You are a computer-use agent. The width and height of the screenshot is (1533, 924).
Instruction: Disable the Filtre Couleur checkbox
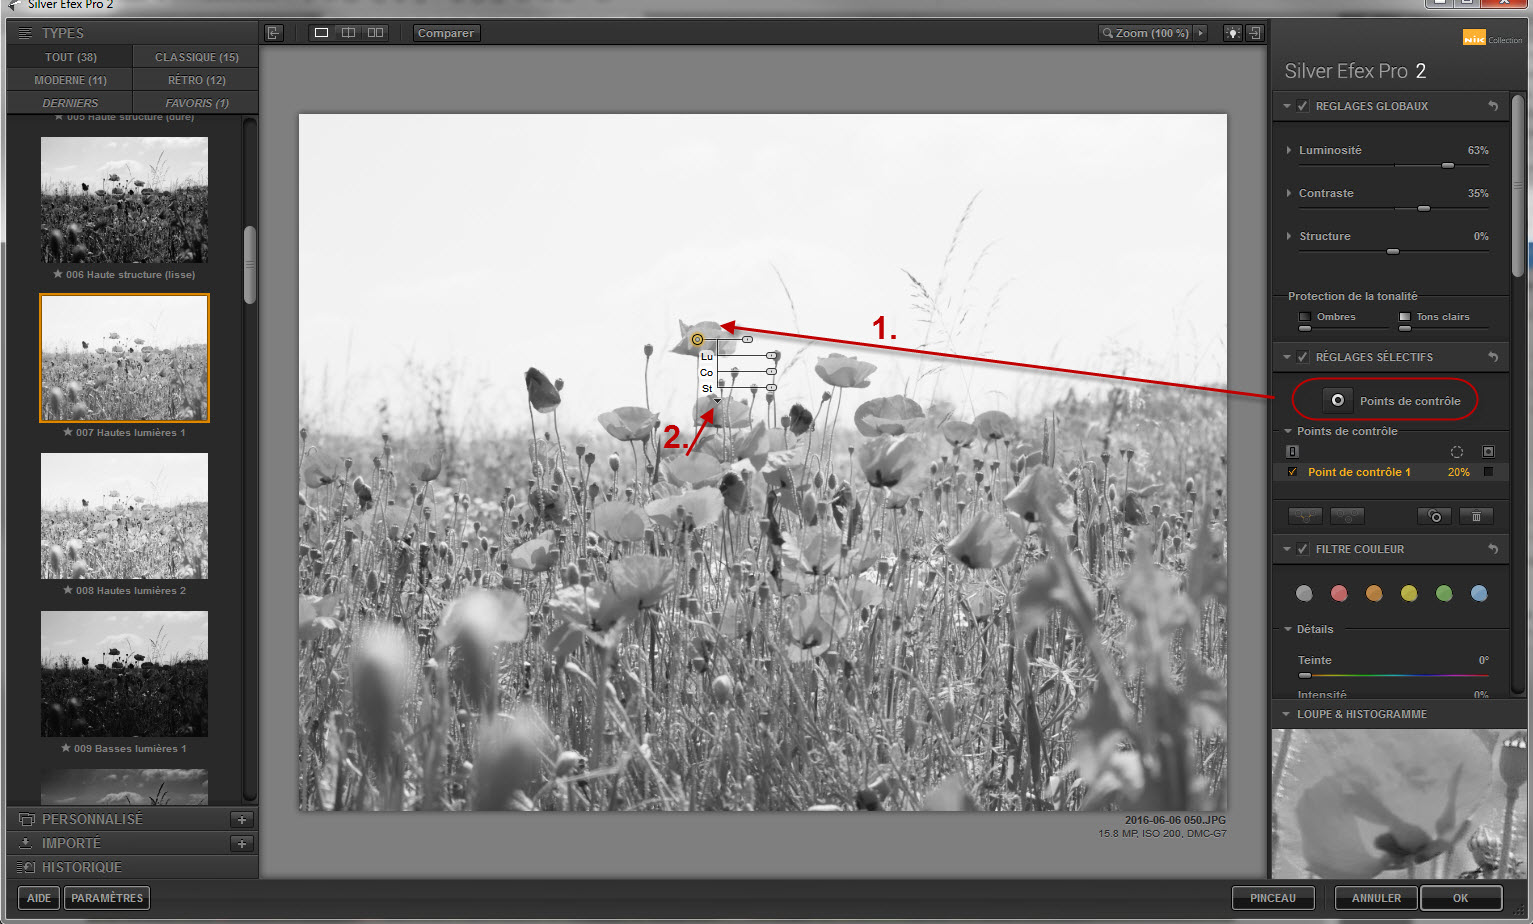pyautogui.click(x=1303, y=549)
